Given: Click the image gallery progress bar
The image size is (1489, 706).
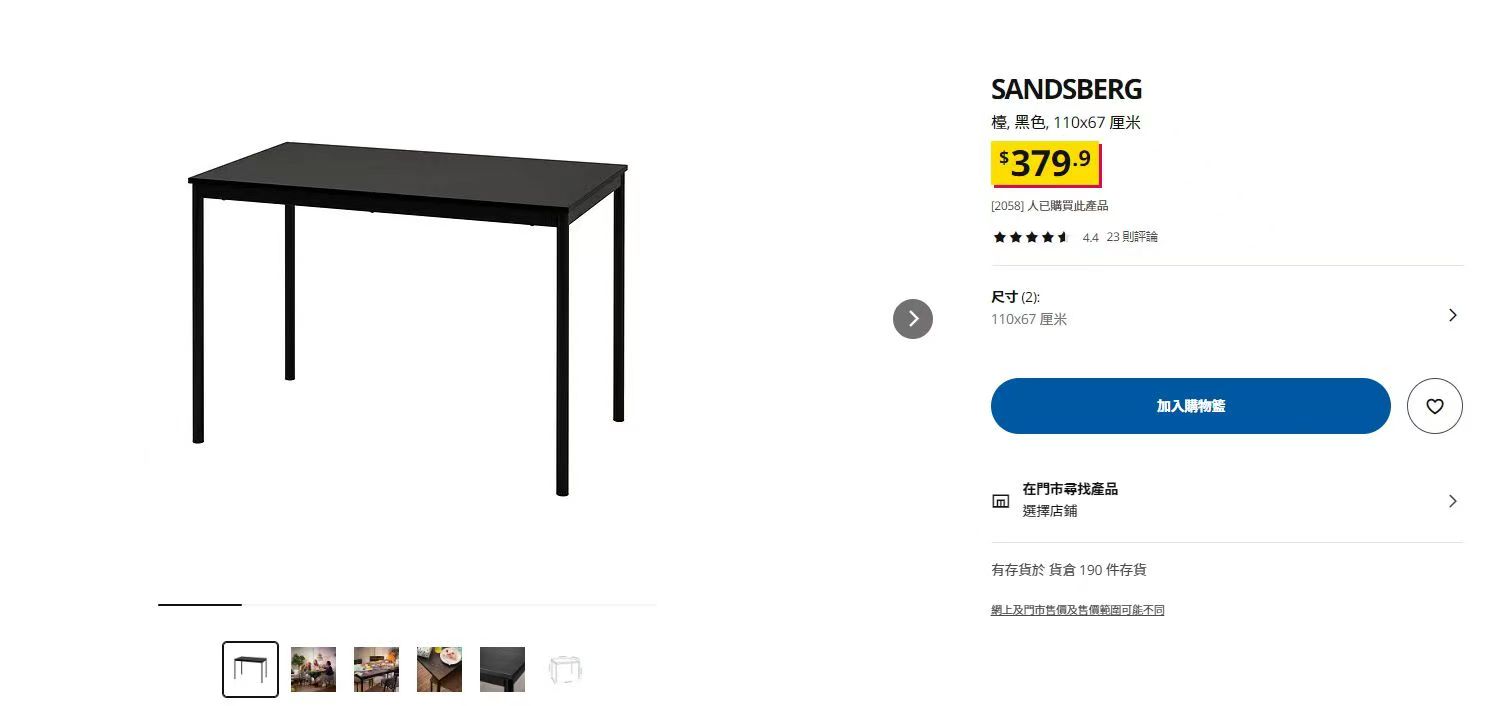Looking at the screenshot, I should [407, 605].
